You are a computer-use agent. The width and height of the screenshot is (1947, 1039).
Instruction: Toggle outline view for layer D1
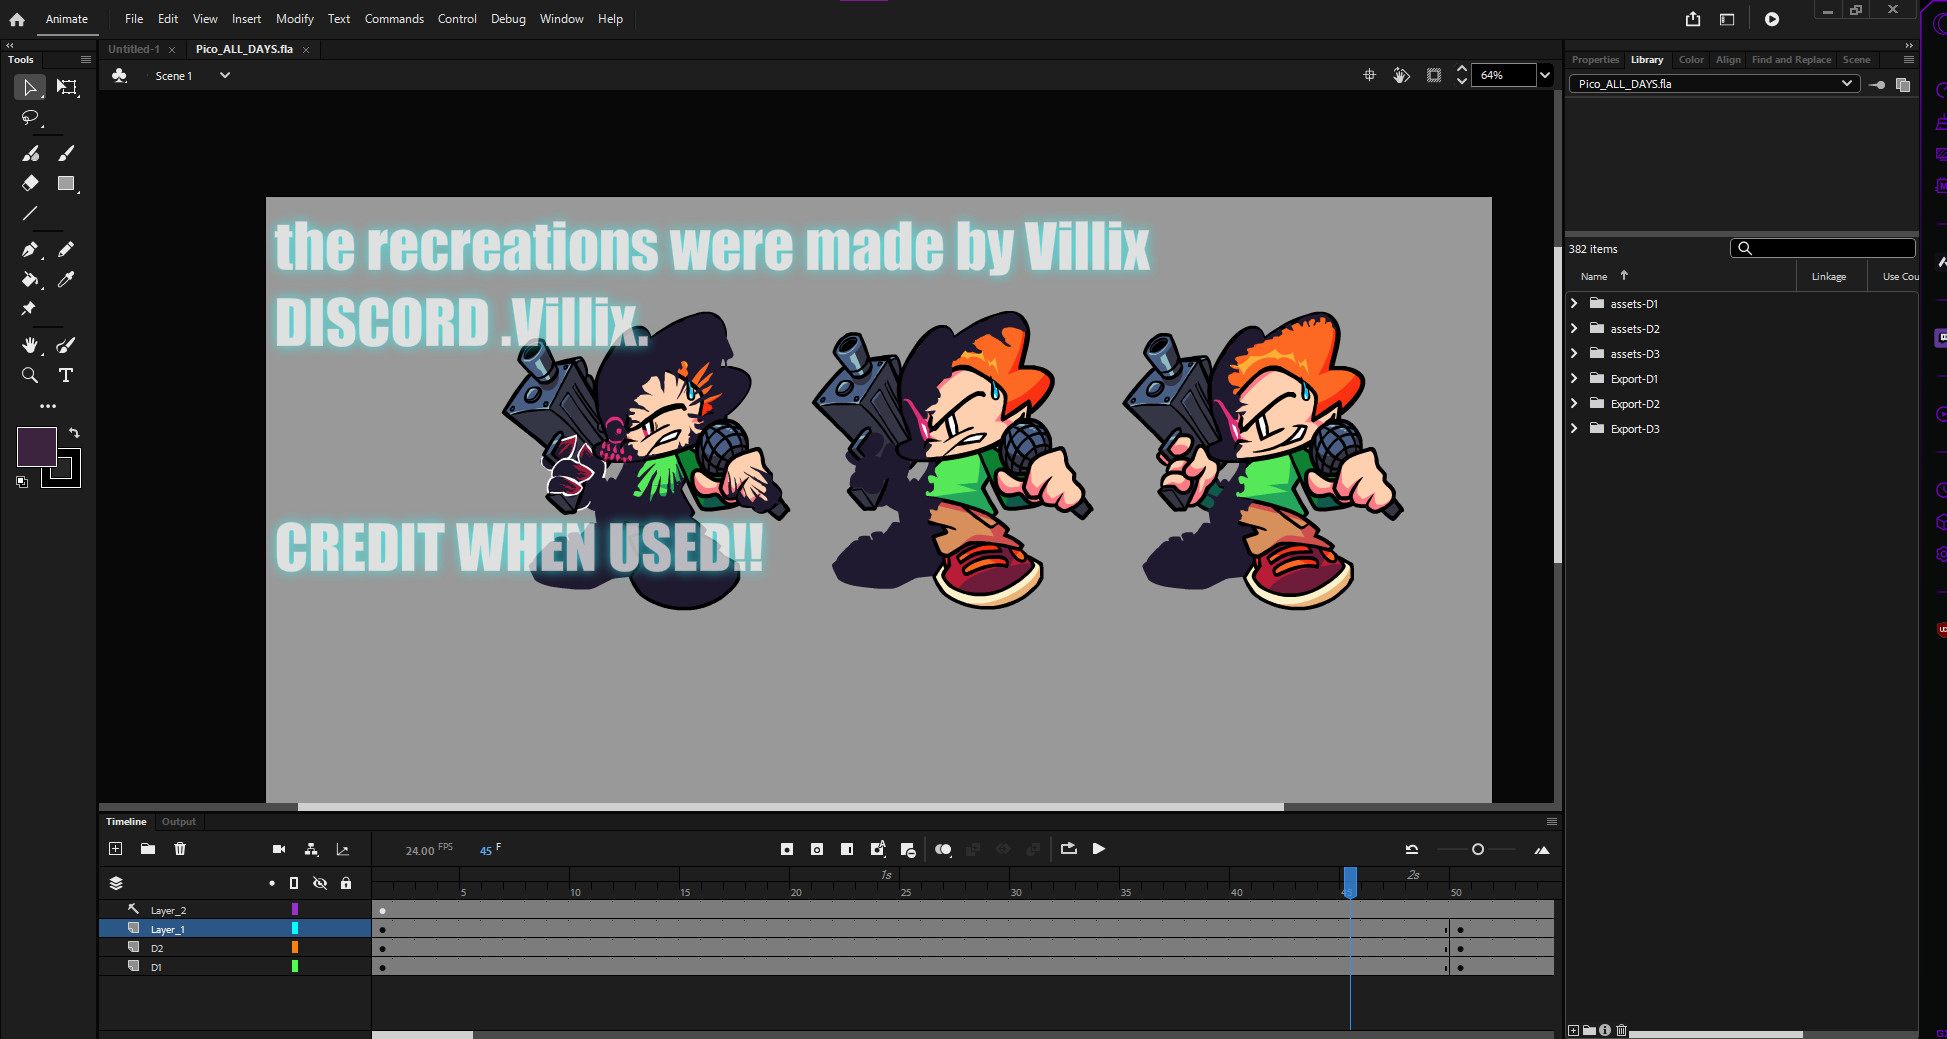(294, 966)
